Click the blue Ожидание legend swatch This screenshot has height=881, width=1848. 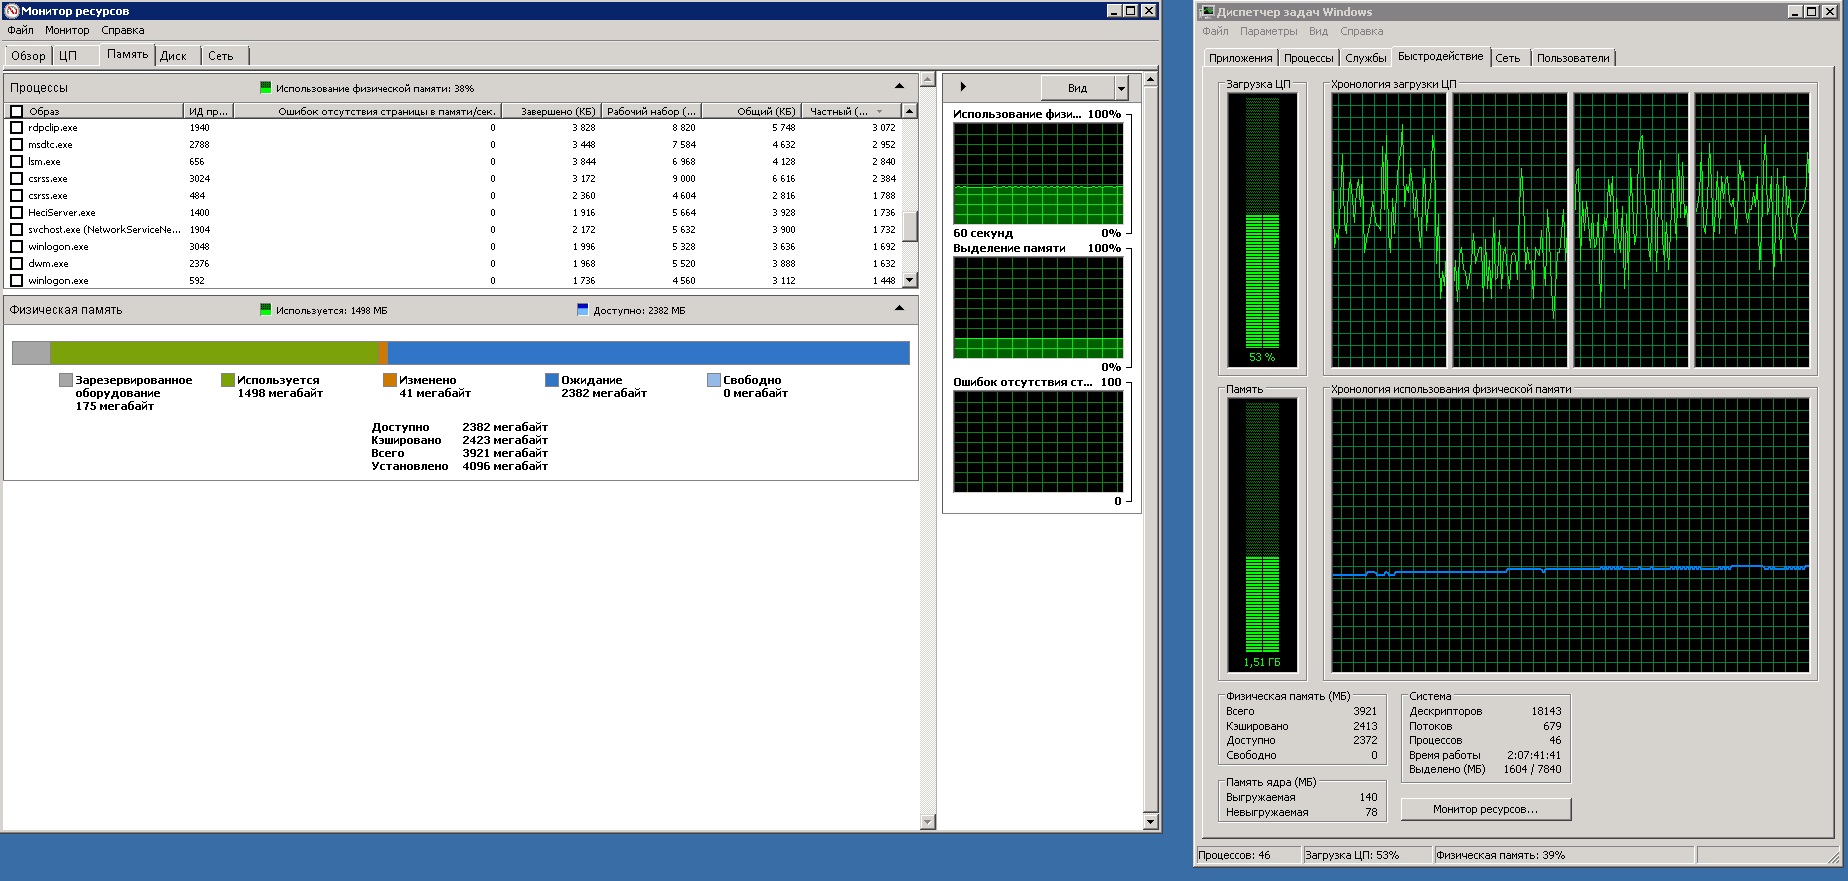click(x=551, y=380)
